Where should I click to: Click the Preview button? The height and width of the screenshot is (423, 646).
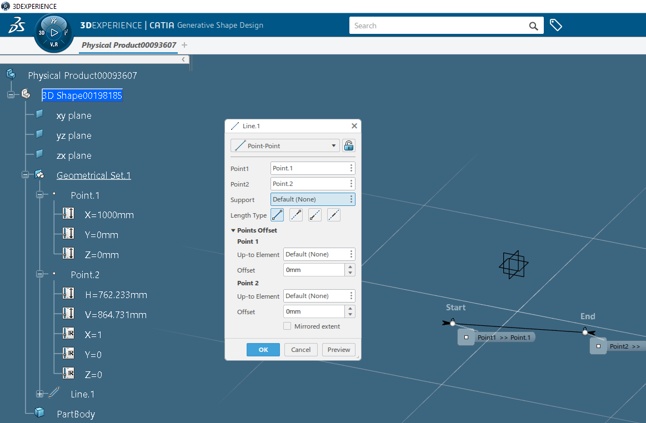pos(339,350)
